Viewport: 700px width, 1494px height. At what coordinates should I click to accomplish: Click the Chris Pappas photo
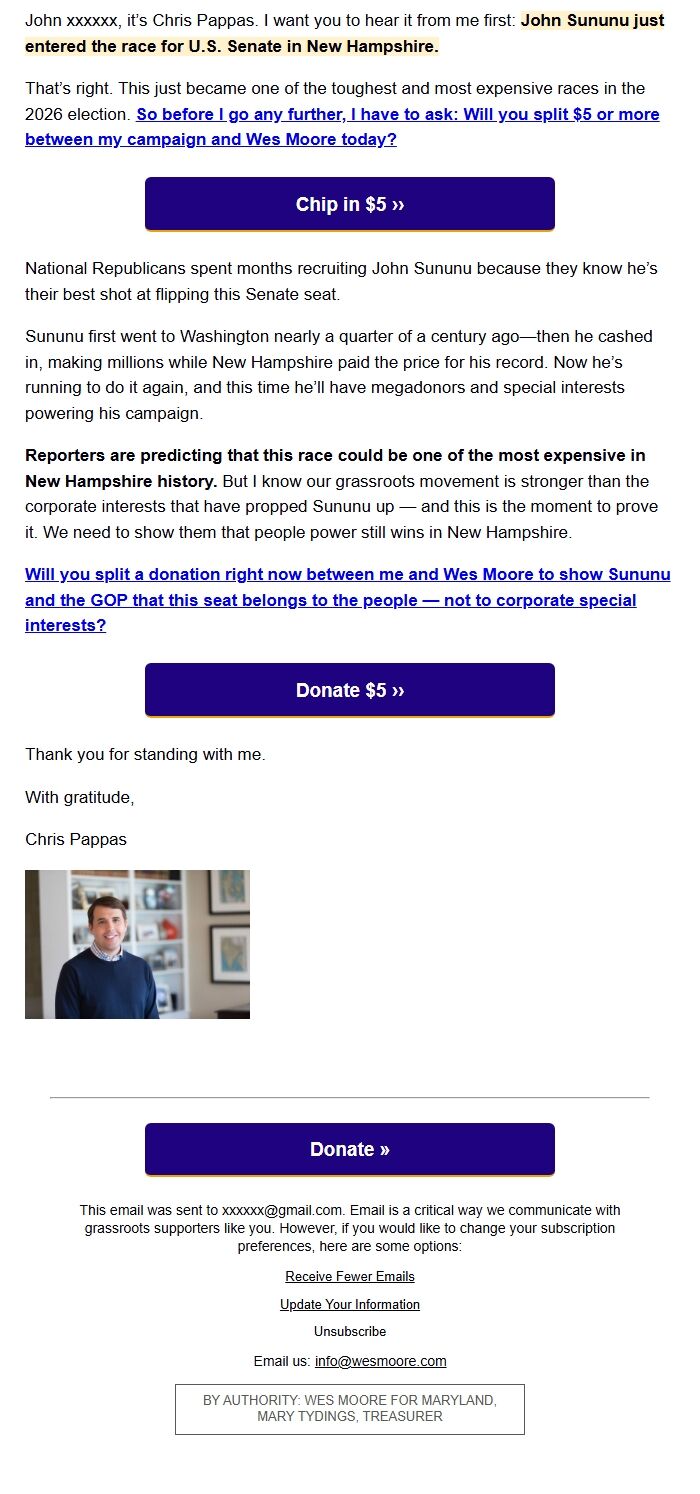[137, 944]
